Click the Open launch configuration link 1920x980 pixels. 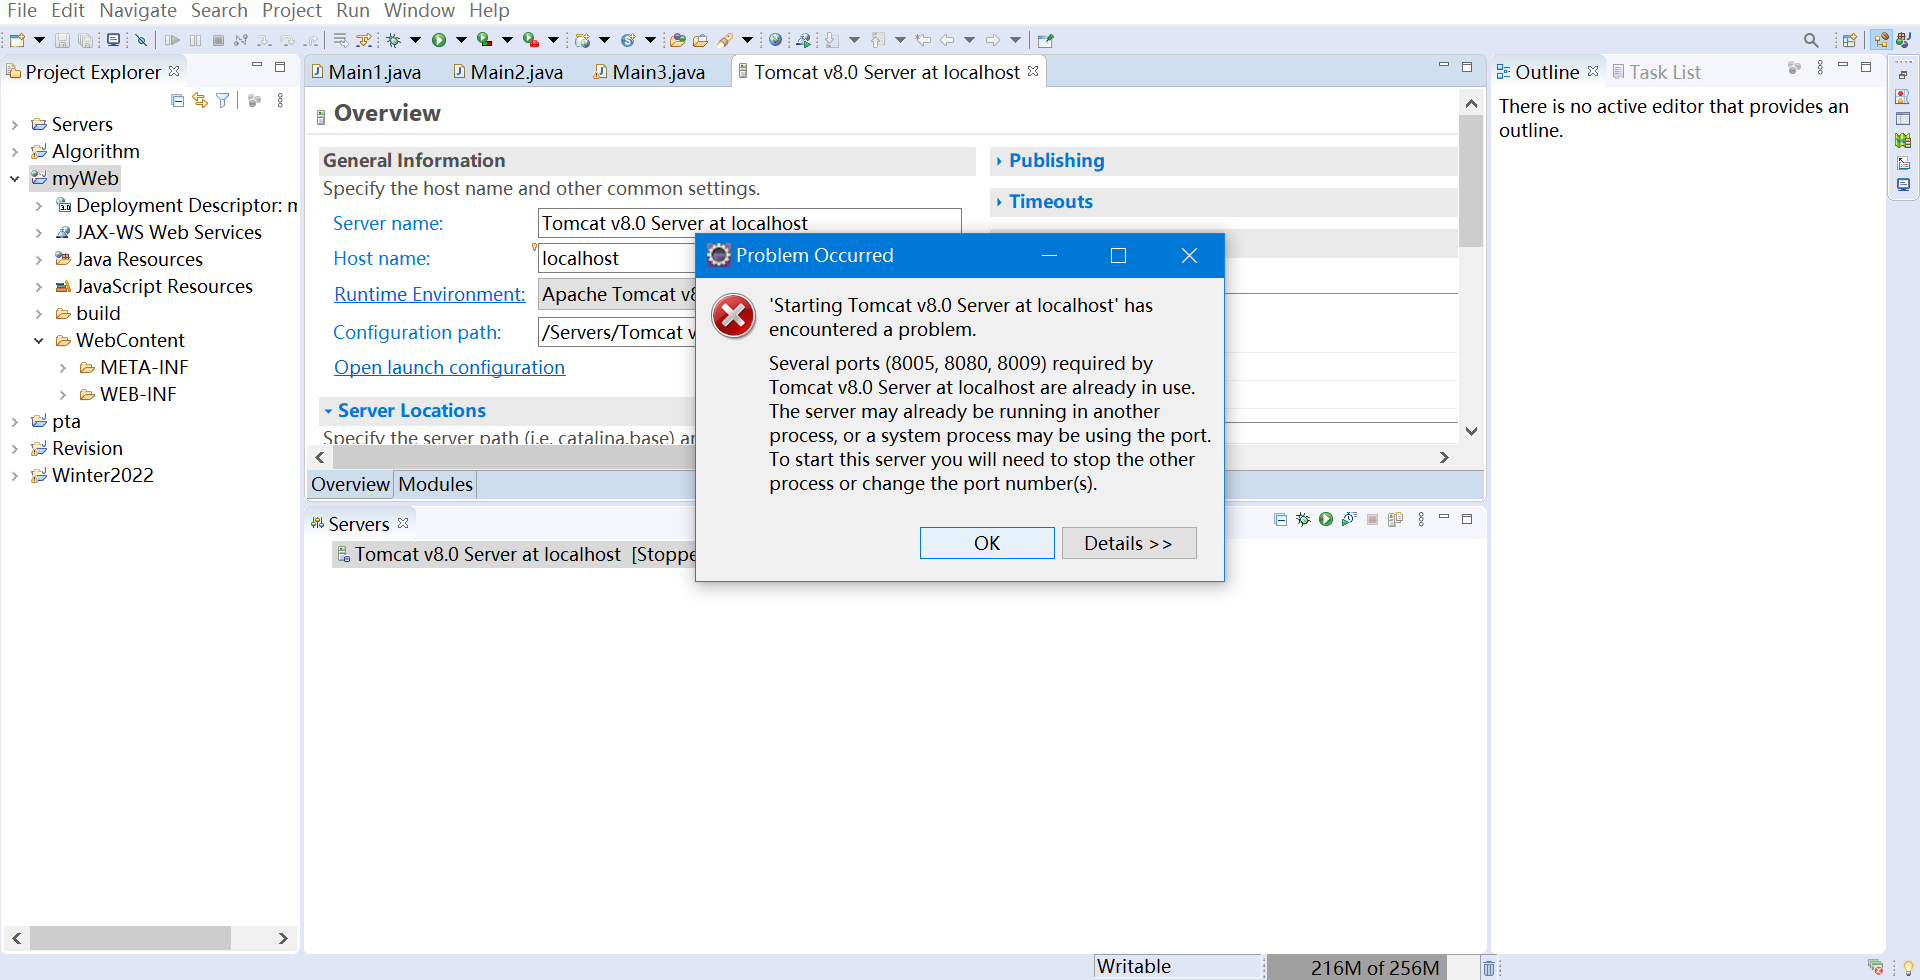(x=449, y=368)
